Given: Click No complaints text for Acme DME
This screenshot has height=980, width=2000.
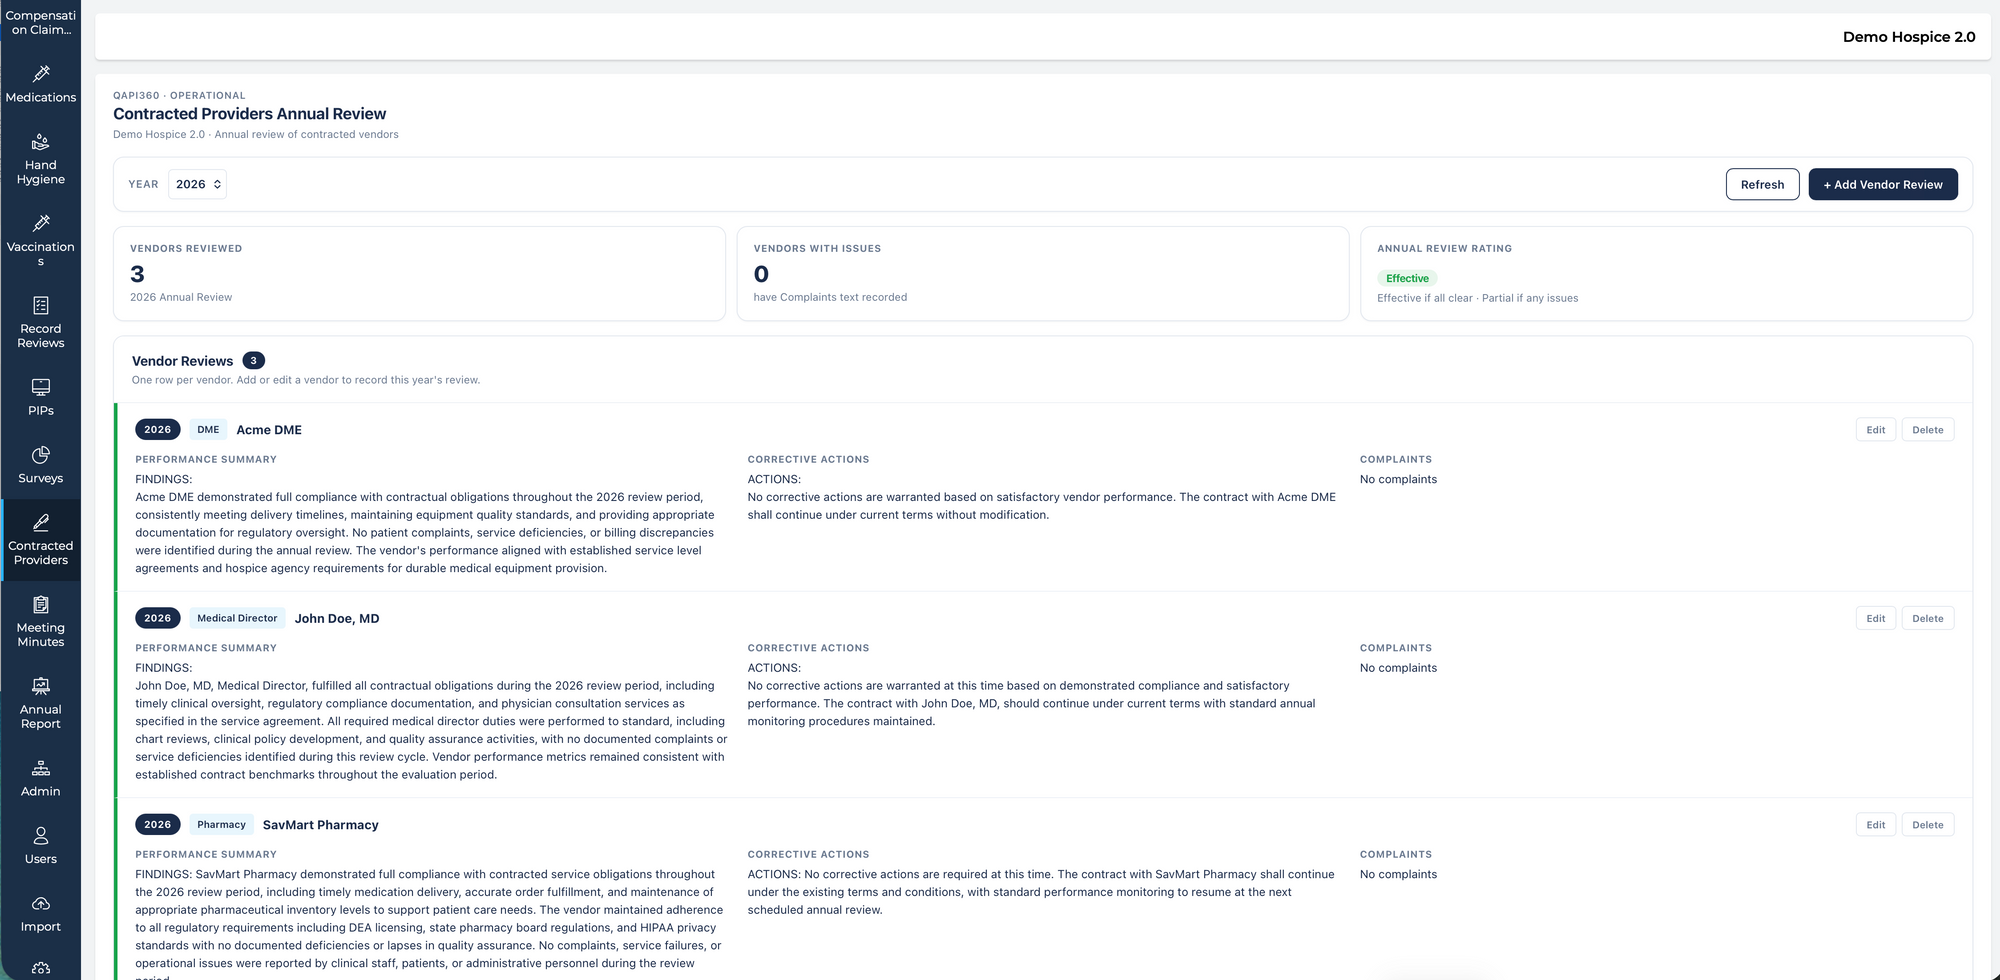Looking at the screenshot, I should click(1398, 480).
